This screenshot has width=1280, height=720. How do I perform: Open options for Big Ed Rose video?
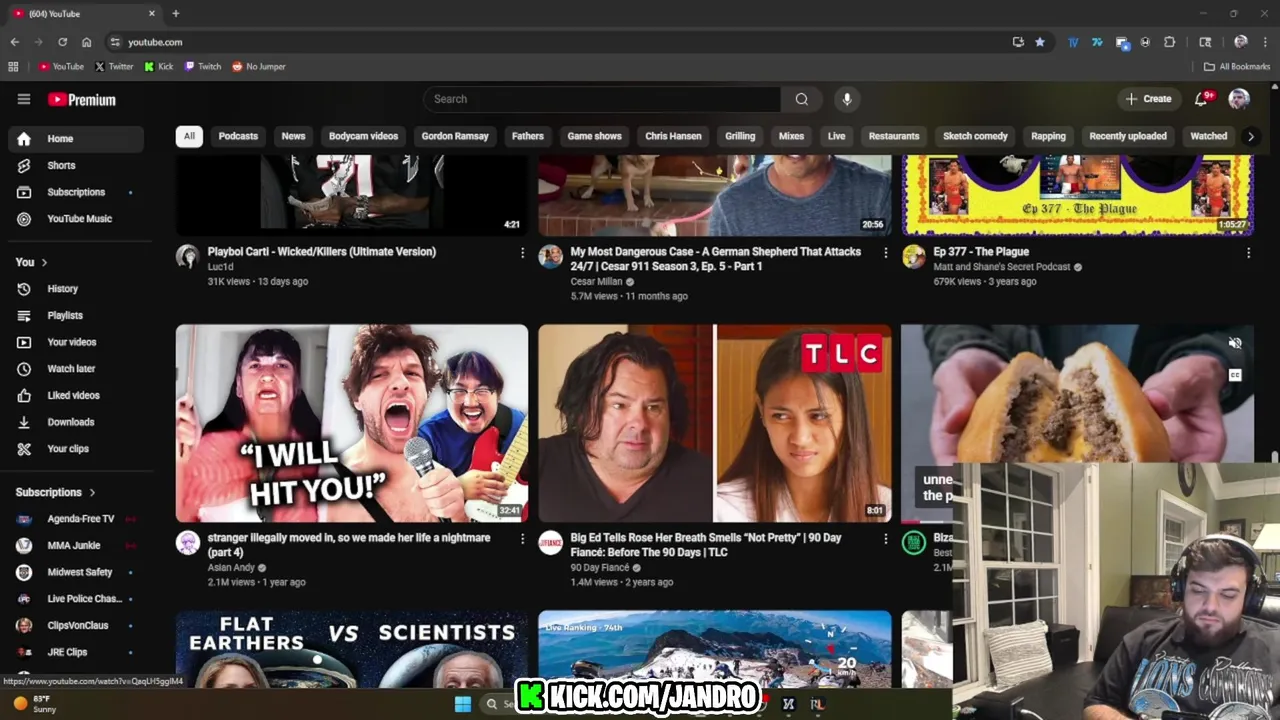885,539
